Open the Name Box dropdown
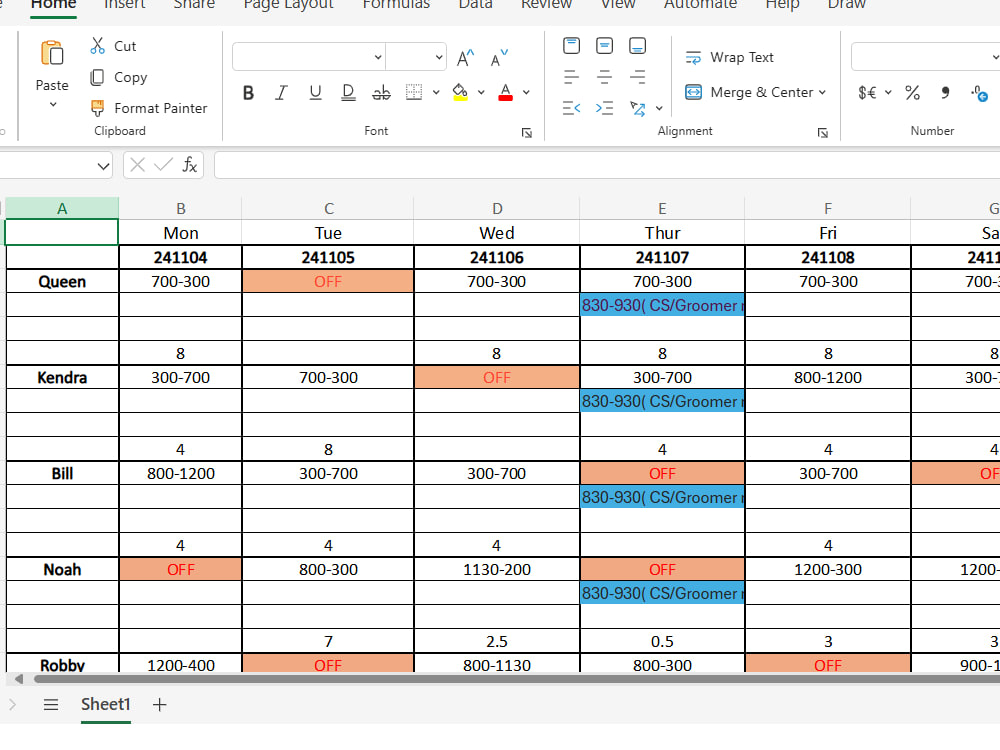The image size is (1000, 750). [x=103, y=167]
